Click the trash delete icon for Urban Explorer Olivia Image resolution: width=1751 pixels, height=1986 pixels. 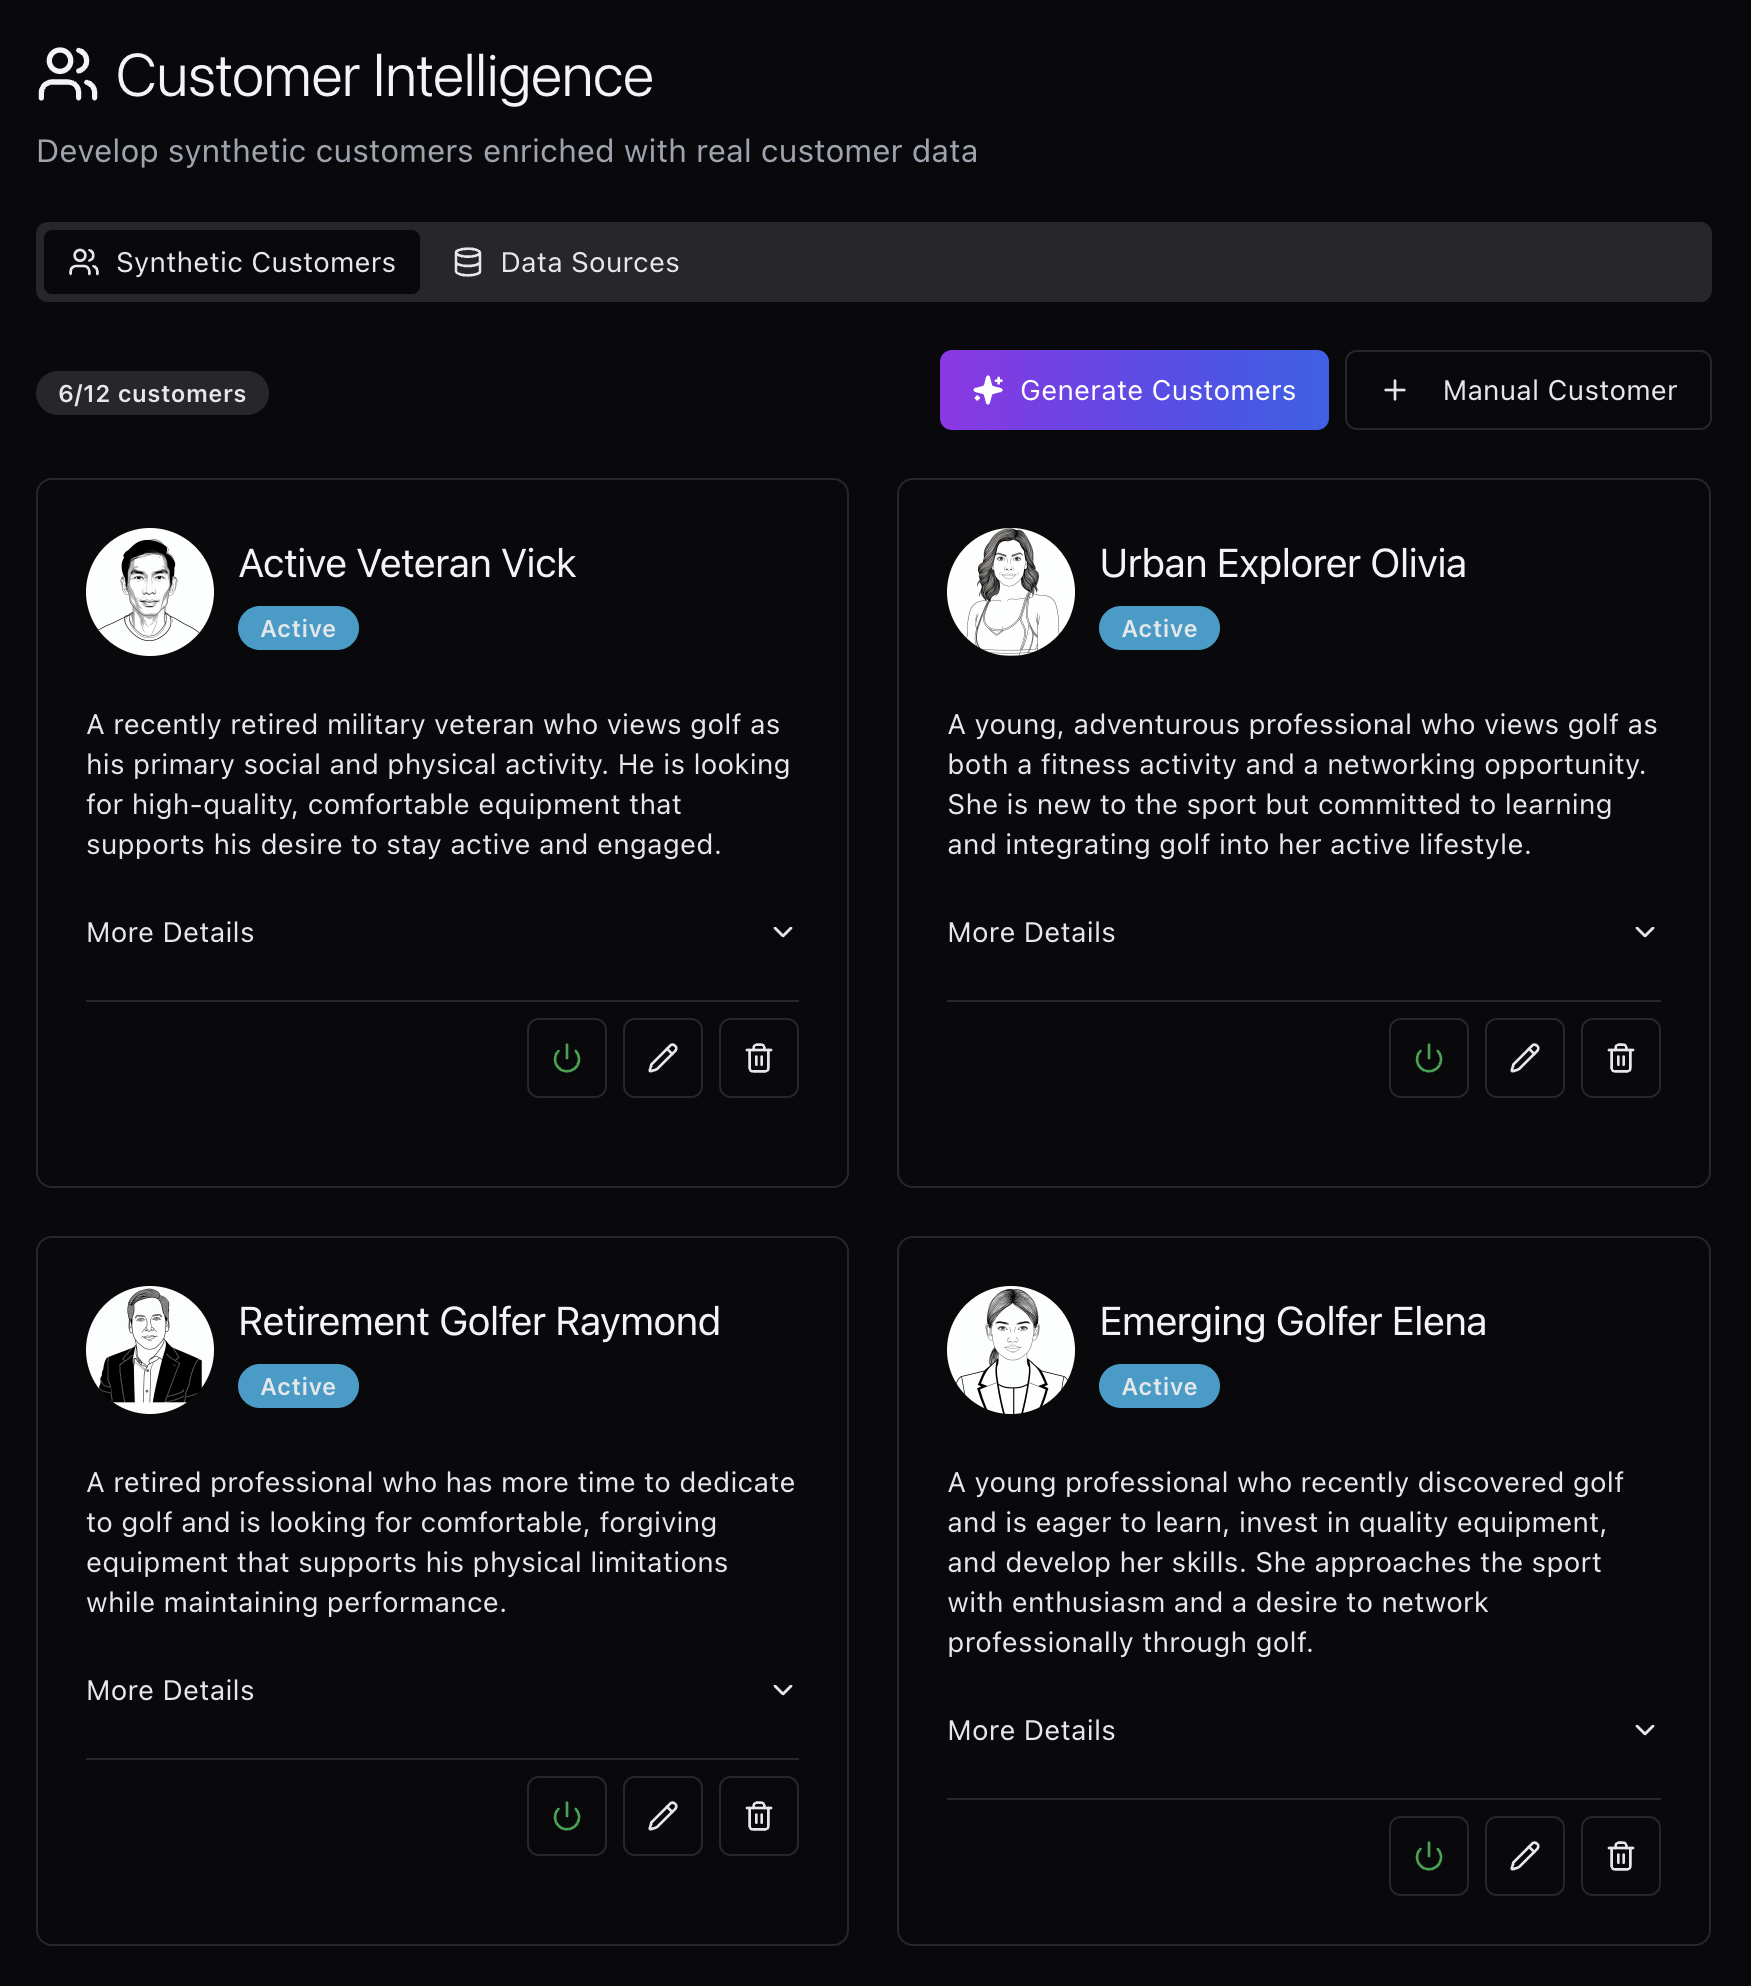[1620, 1058]
